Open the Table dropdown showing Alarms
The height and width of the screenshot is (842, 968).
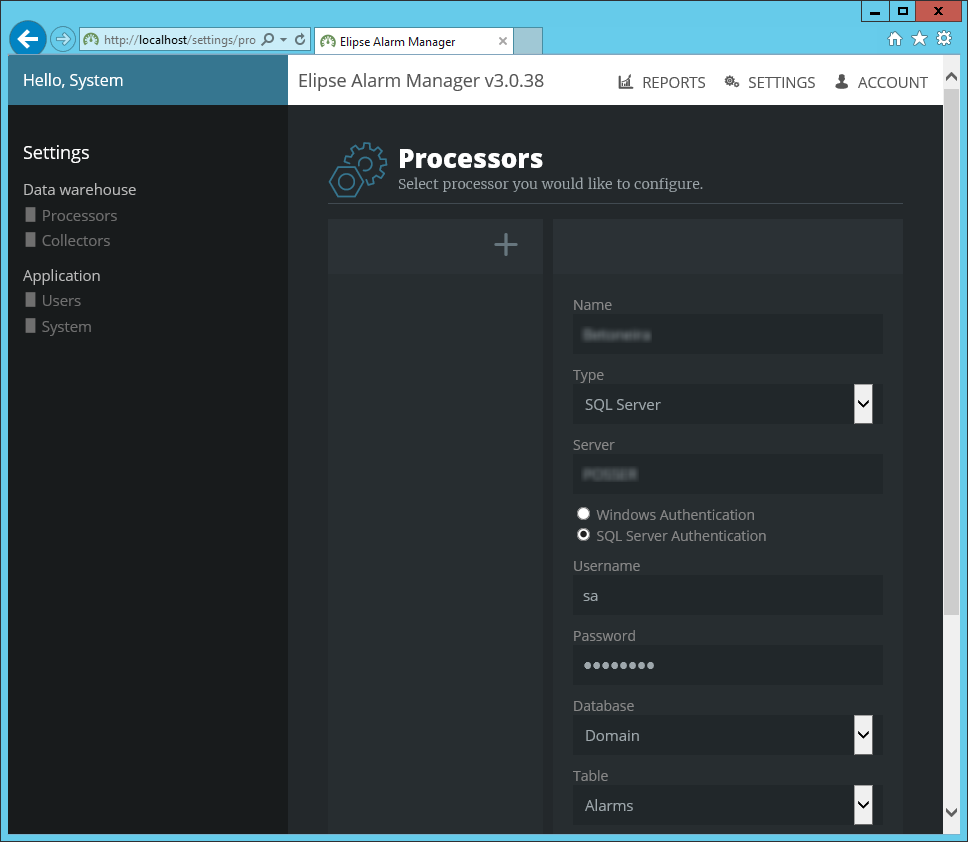[863, 805]
